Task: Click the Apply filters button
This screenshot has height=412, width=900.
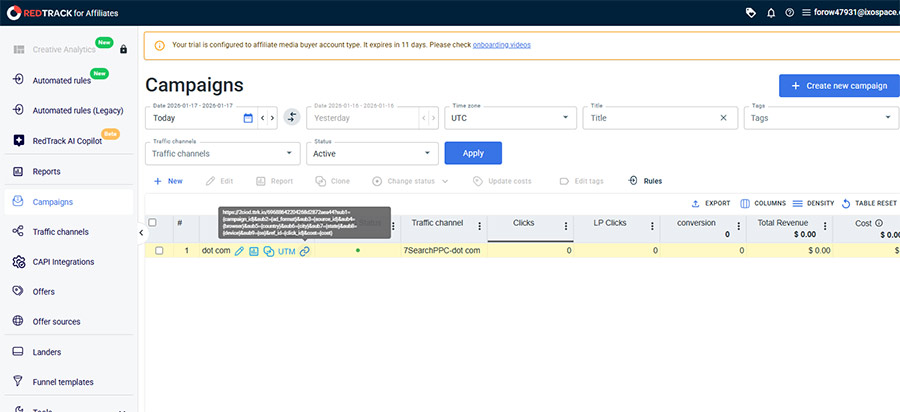Action: click(473, 153)
